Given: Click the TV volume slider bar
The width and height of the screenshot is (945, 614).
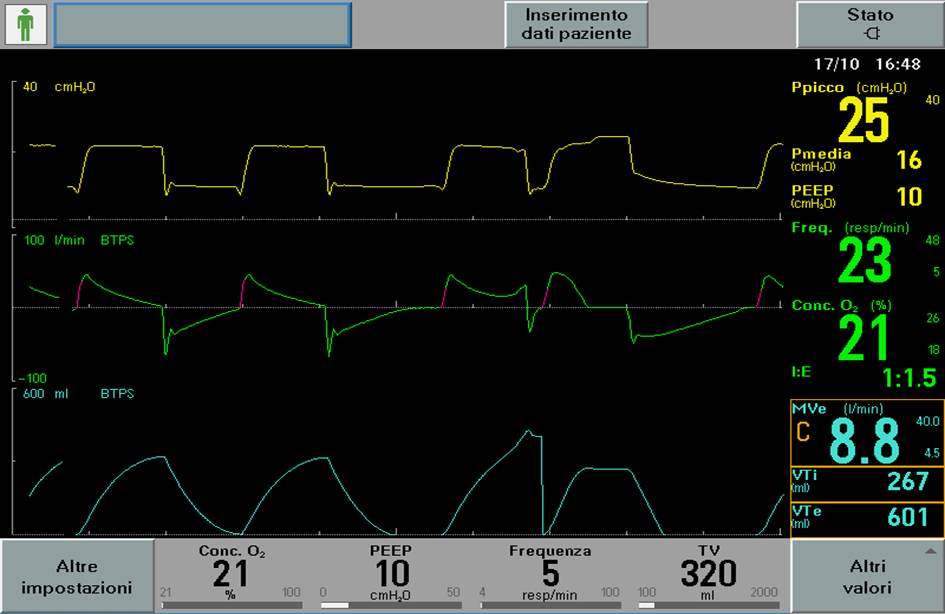Looking at the screenshot, I should 708,605.
